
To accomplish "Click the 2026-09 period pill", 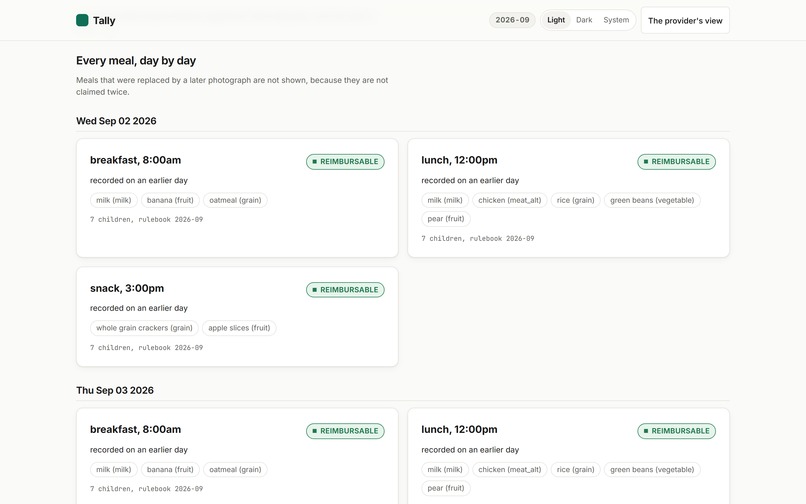I will (x=512, y=20).
